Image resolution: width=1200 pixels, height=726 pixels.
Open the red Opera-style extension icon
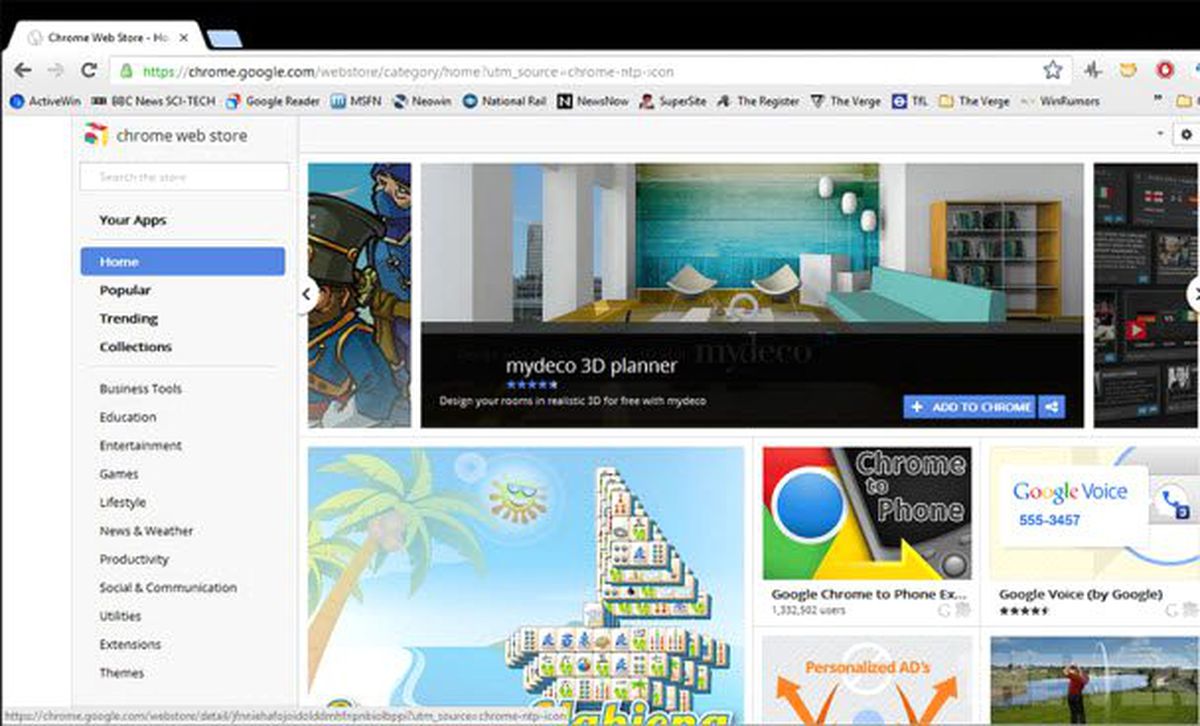point(1164,71)
